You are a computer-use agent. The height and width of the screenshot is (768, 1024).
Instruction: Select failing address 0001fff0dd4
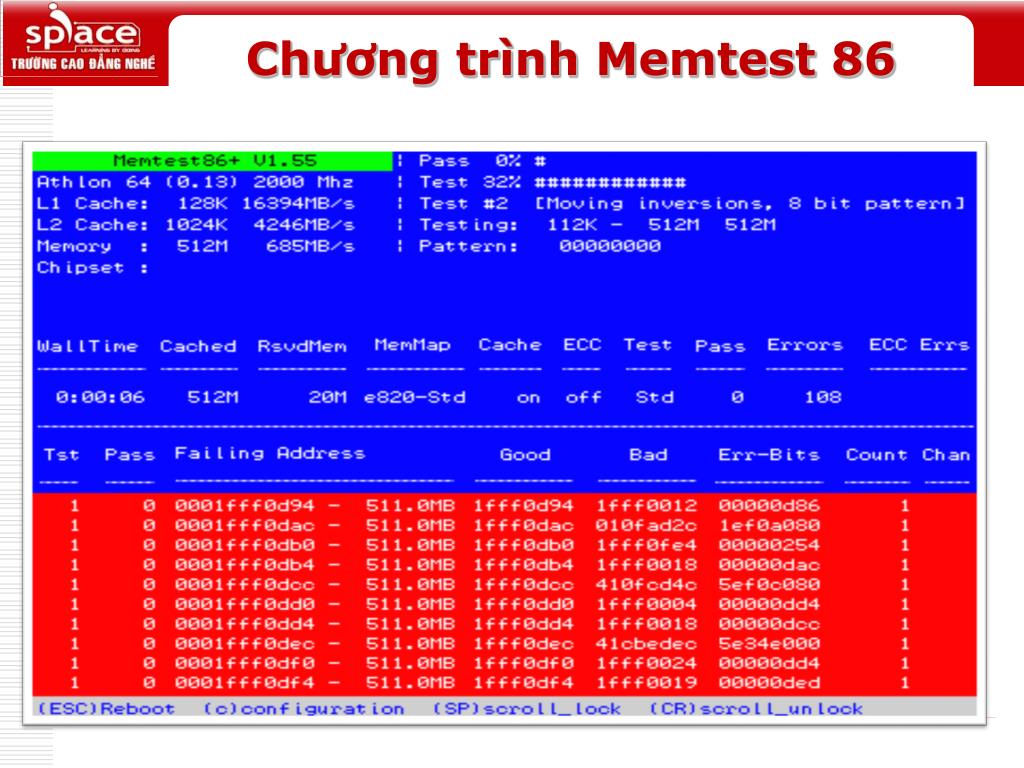pyautogui.click(x=244, y=624)
